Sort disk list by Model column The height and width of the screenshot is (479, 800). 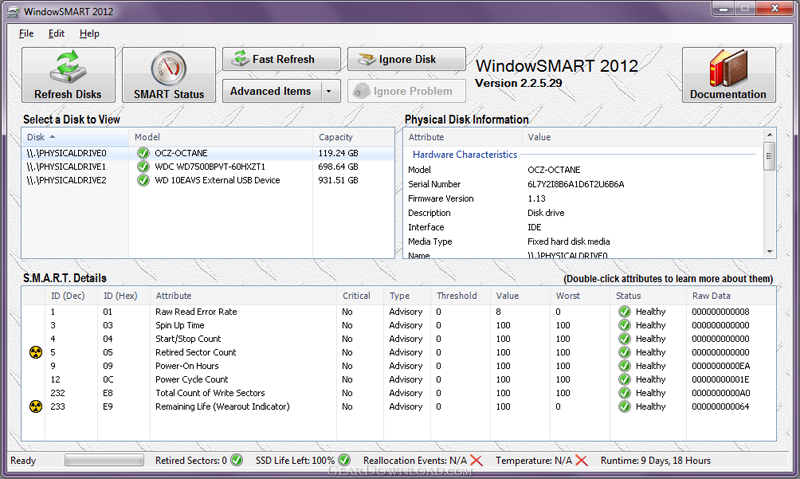[x=220, y=137]
